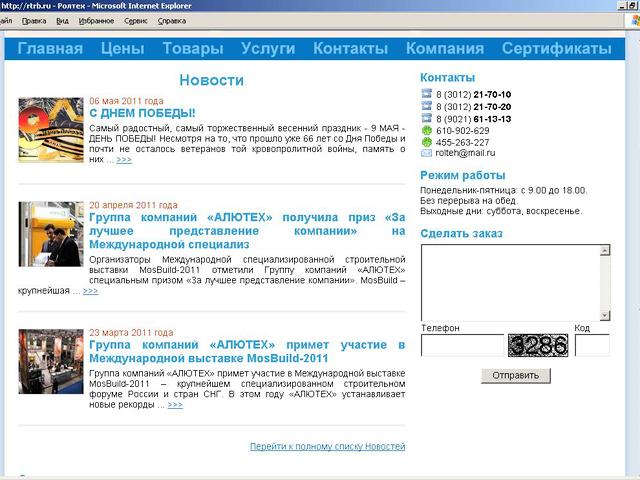Open the С ДНЕМ ПОБЕДЫ! news headline
The image size is (640, 480).
point(142,113)
